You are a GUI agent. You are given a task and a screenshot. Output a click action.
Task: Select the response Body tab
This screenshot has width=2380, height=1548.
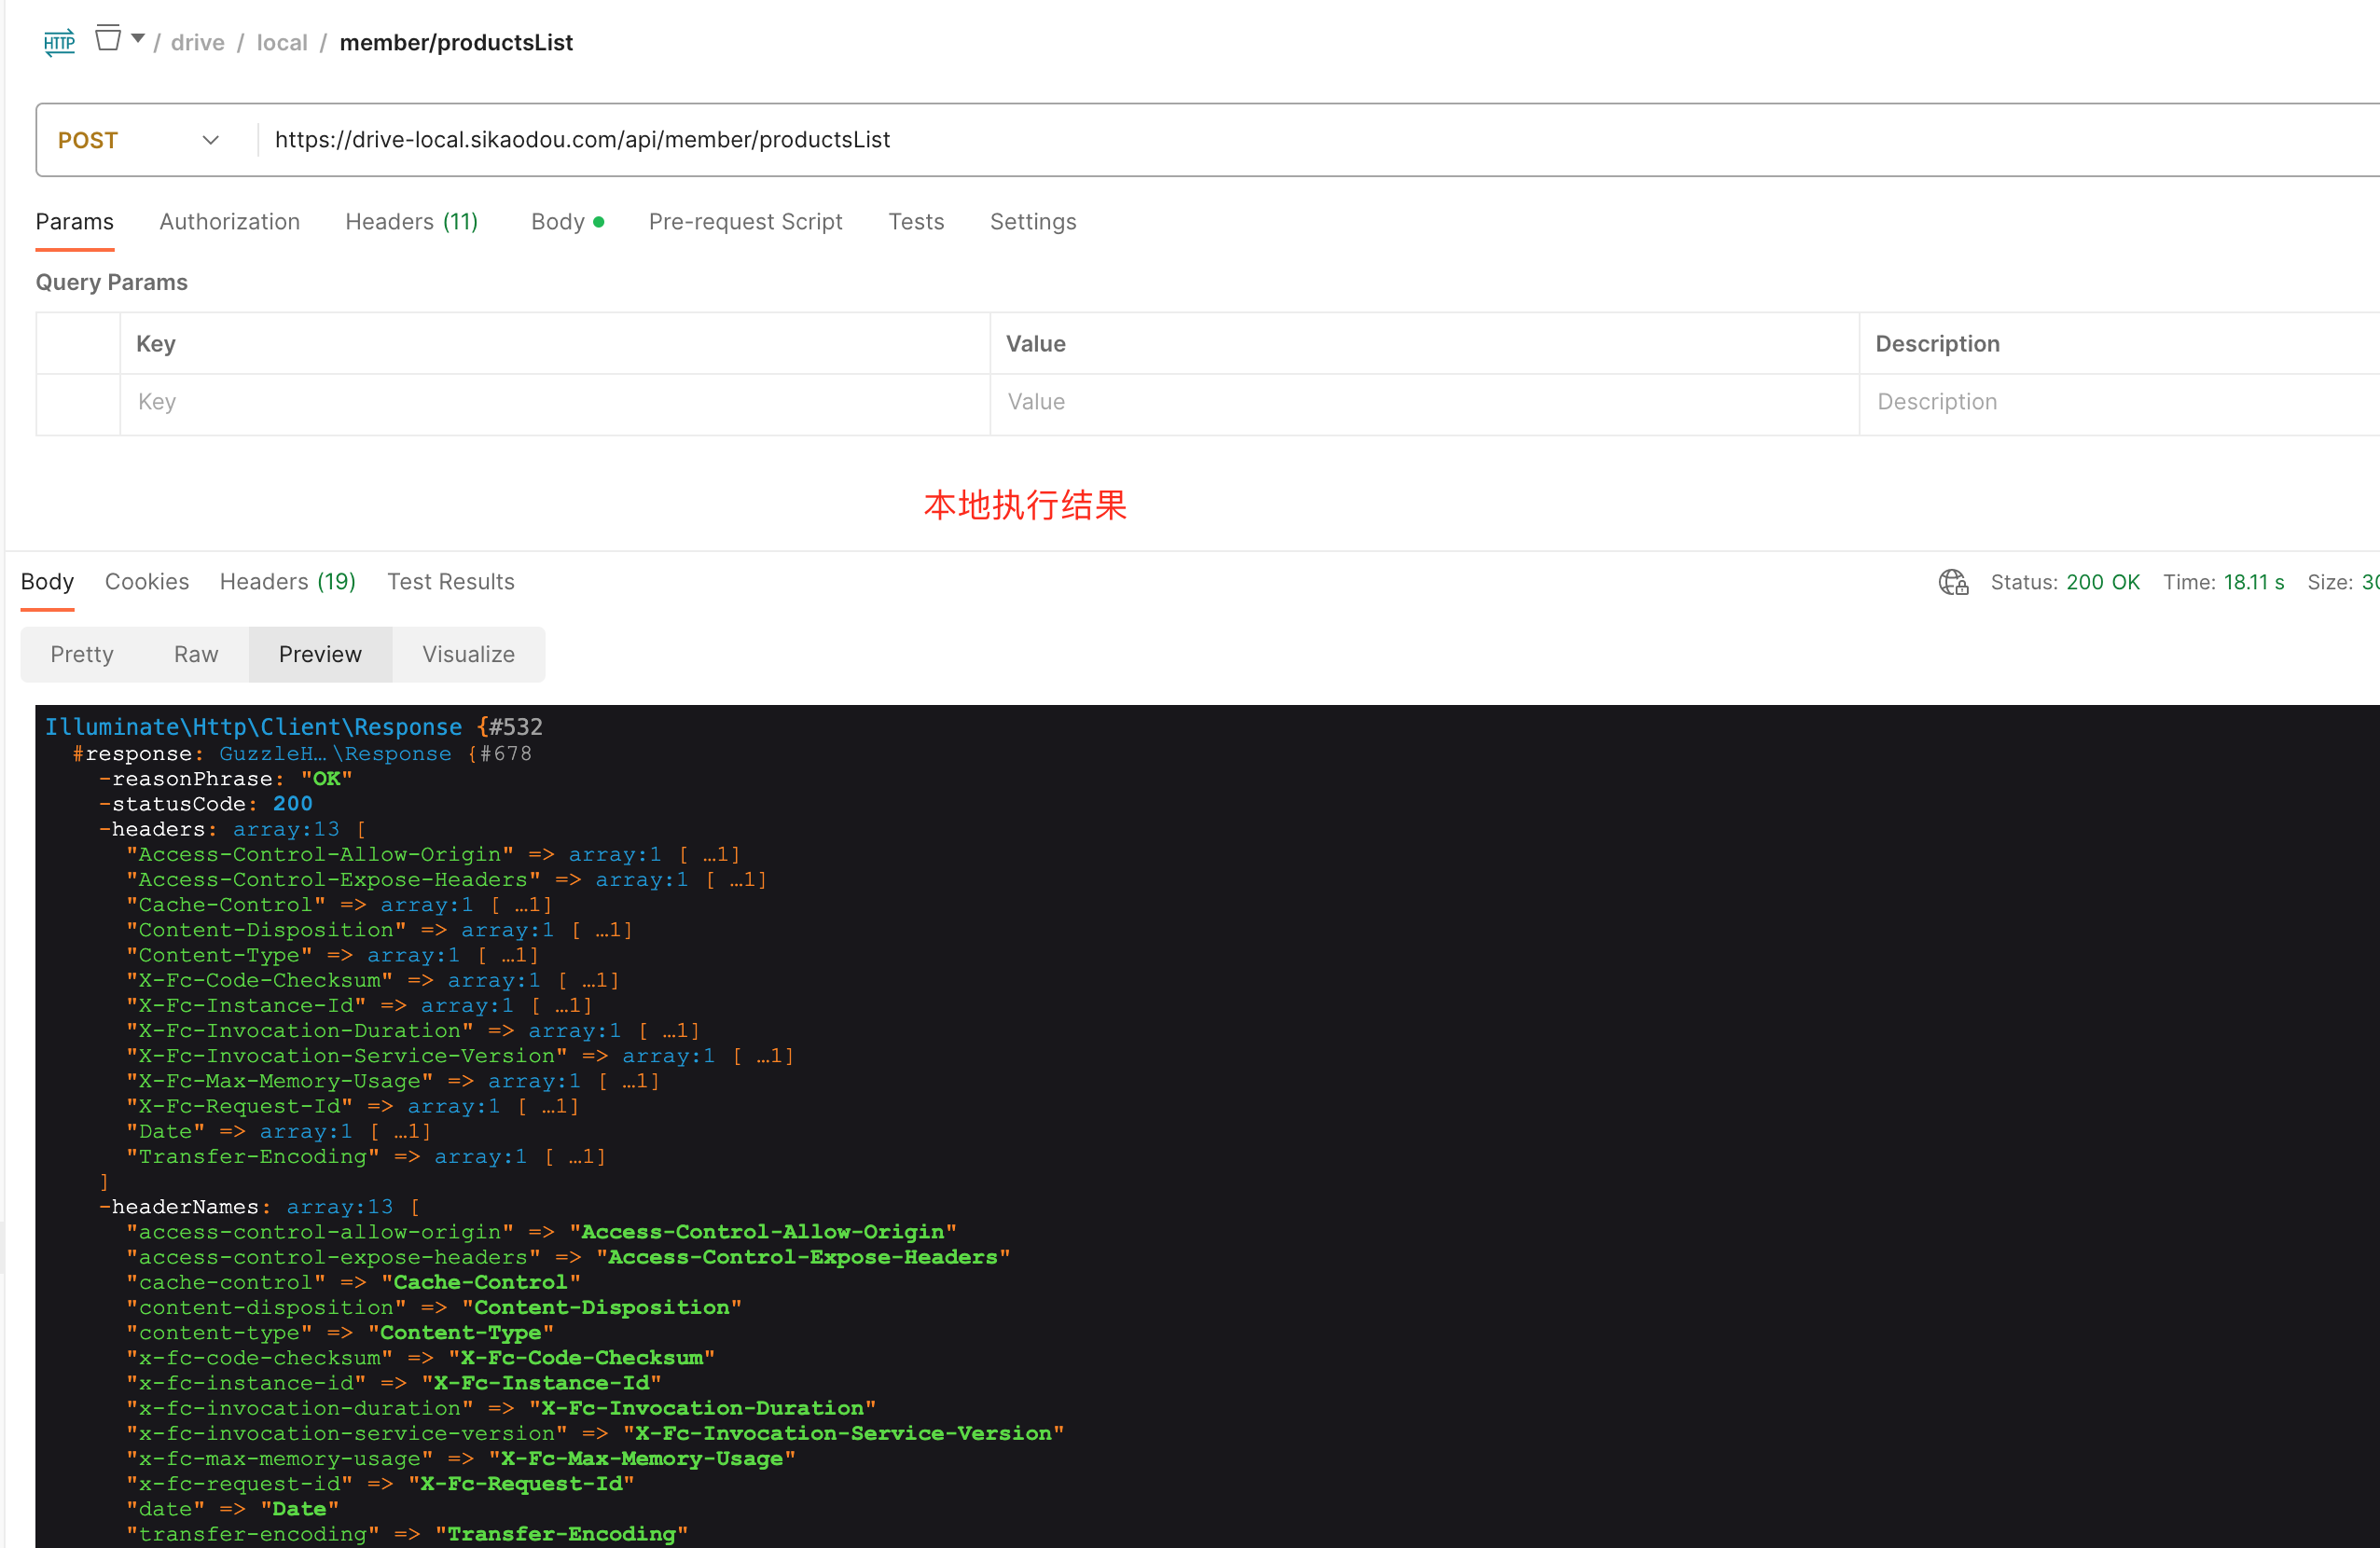(x=48, y=582)
